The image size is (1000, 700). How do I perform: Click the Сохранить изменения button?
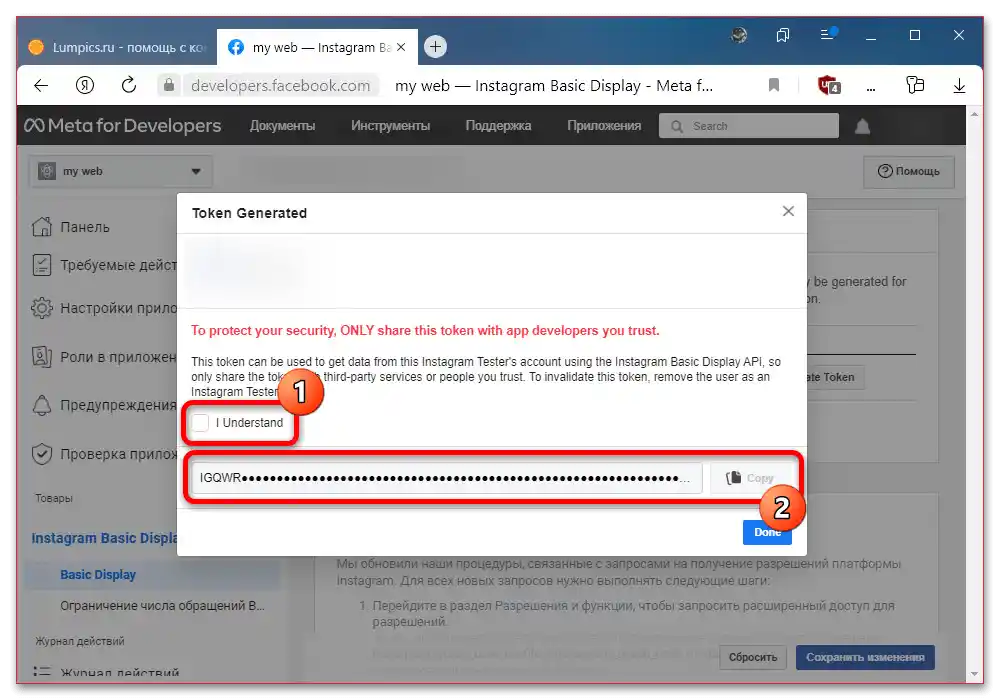click(x=865, y=657)
